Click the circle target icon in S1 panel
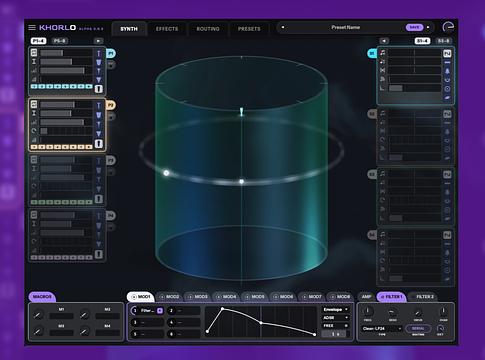The height and width of the screenshot is (360, 485). 447,89
